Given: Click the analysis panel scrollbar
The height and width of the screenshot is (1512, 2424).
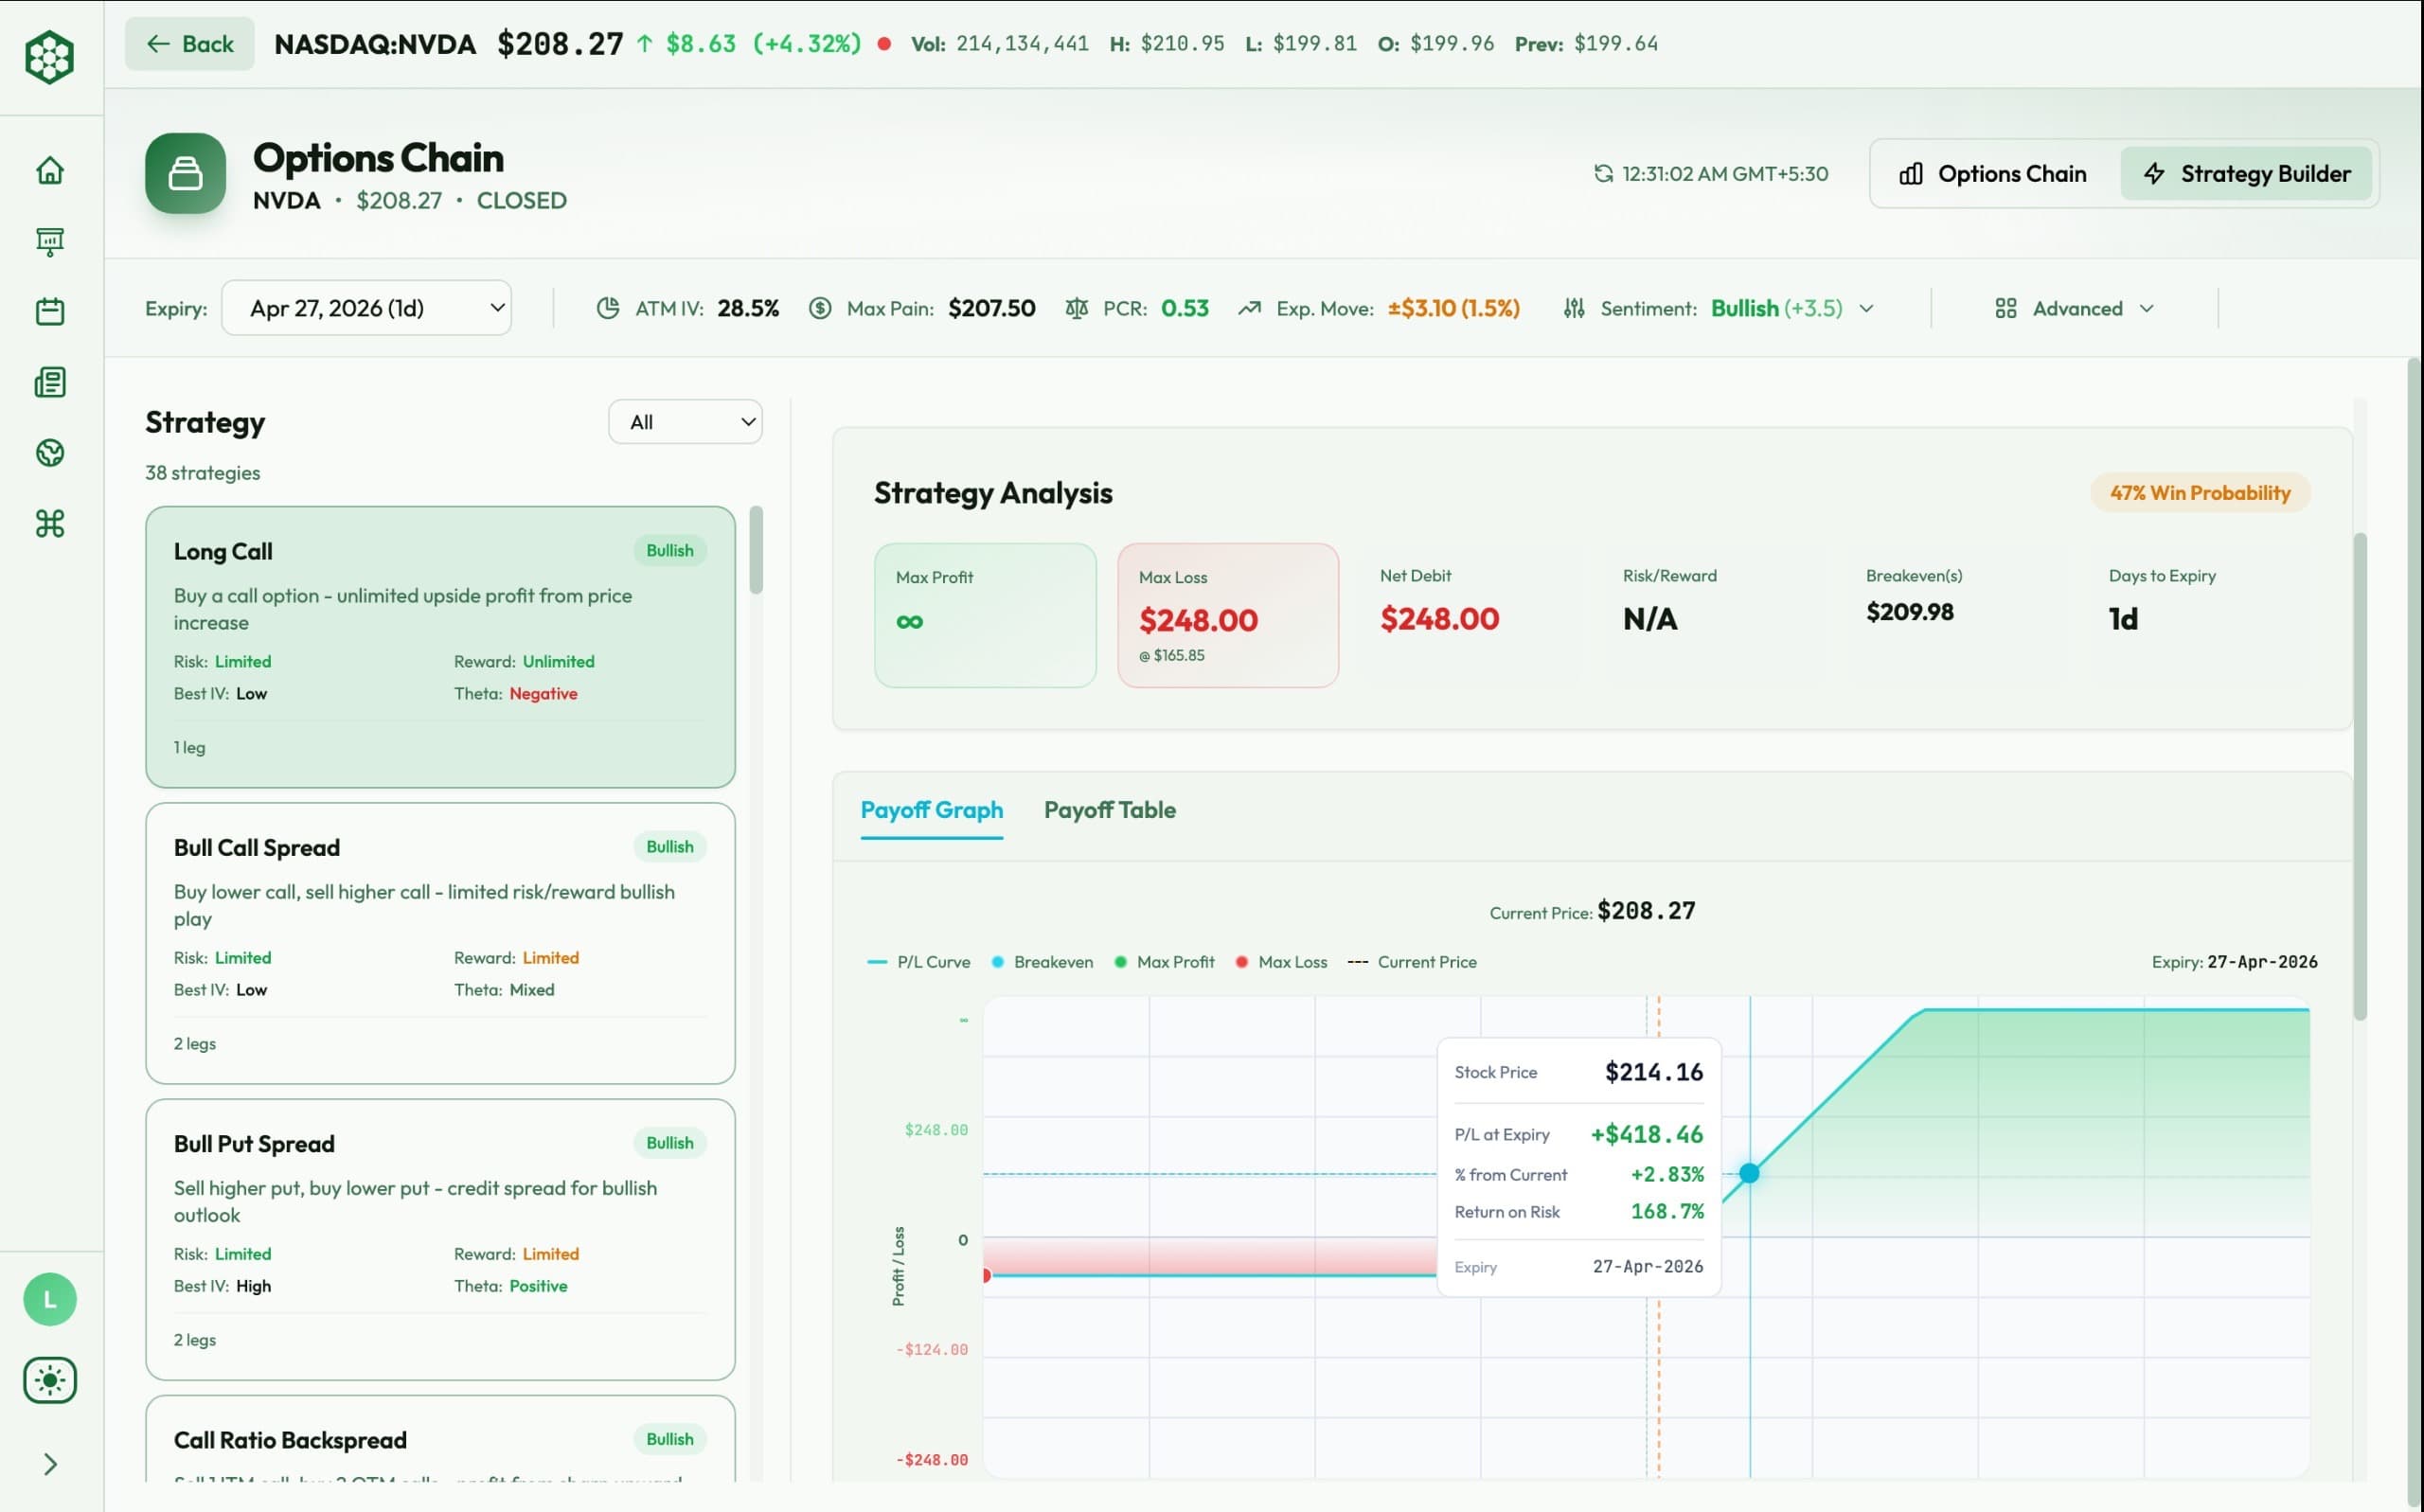Looking at the screenshot, I should pos(2360,776).
